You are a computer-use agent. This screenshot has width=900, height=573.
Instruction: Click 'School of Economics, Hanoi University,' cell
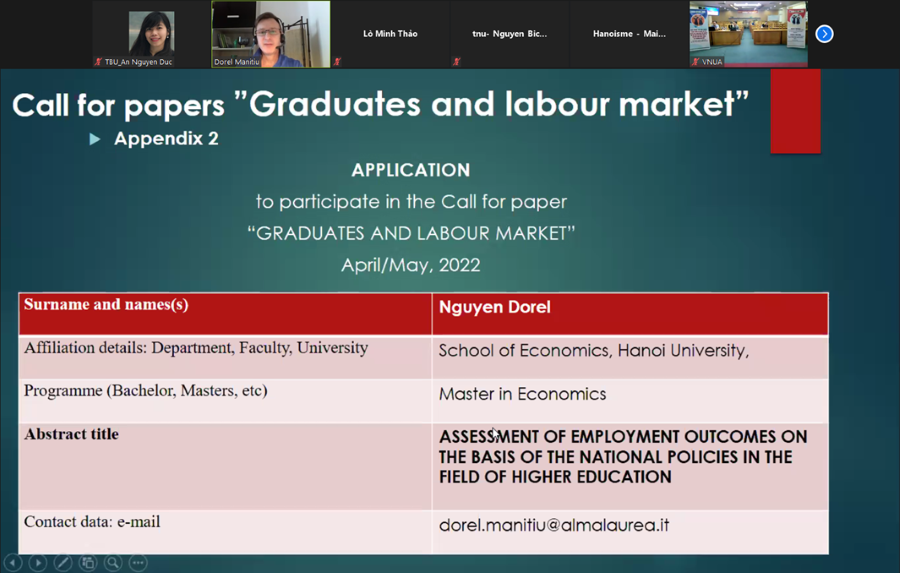[x=630, y=357]
